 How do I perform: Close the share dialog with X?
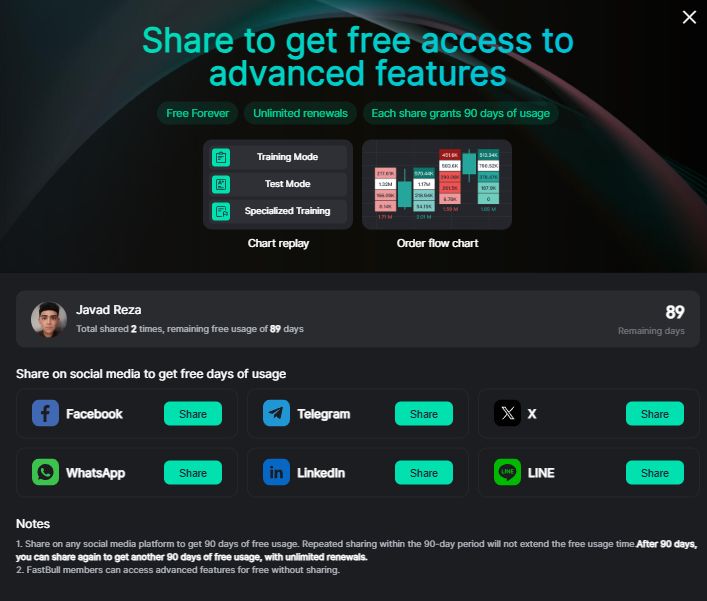[689, 18]
